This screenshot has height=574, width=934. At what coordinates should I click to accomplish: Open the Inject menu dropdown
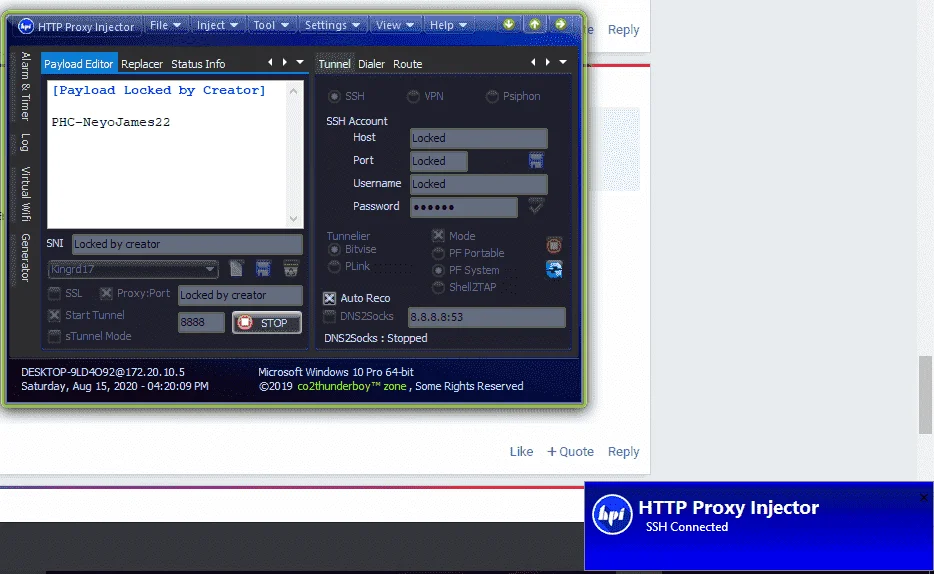click(217, 25)
